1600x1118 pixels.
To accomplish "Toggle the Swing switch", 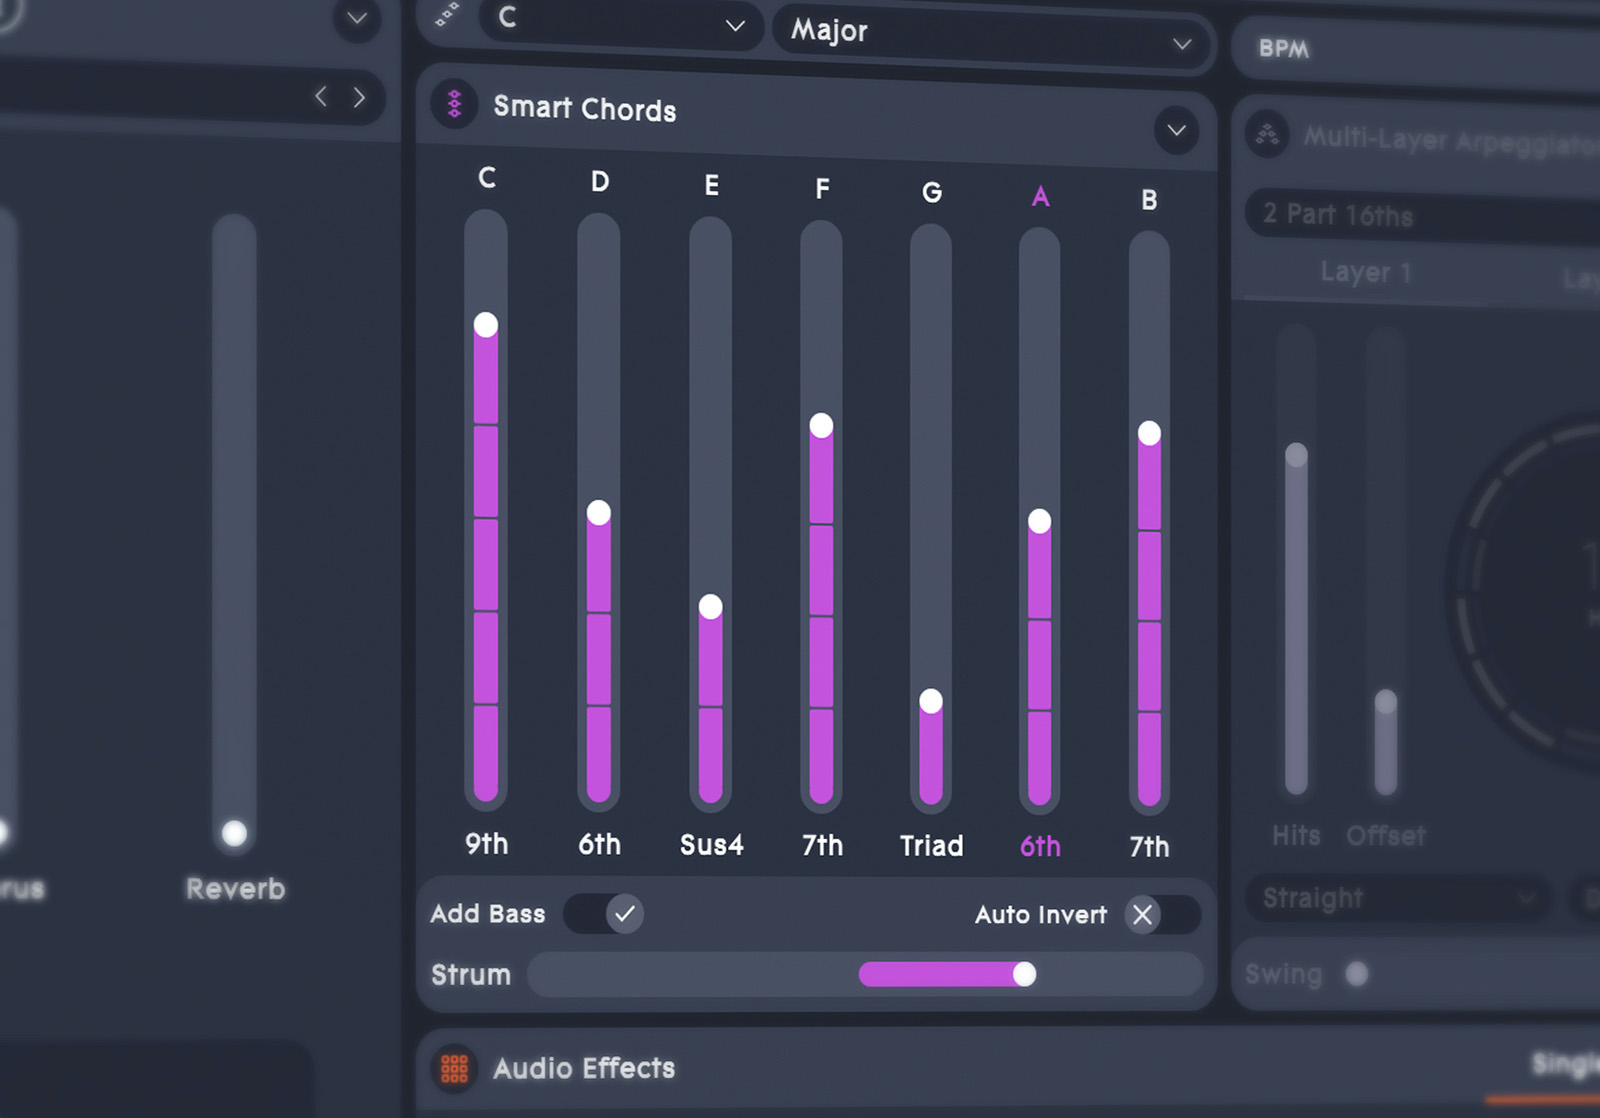I will (1357, 974).
